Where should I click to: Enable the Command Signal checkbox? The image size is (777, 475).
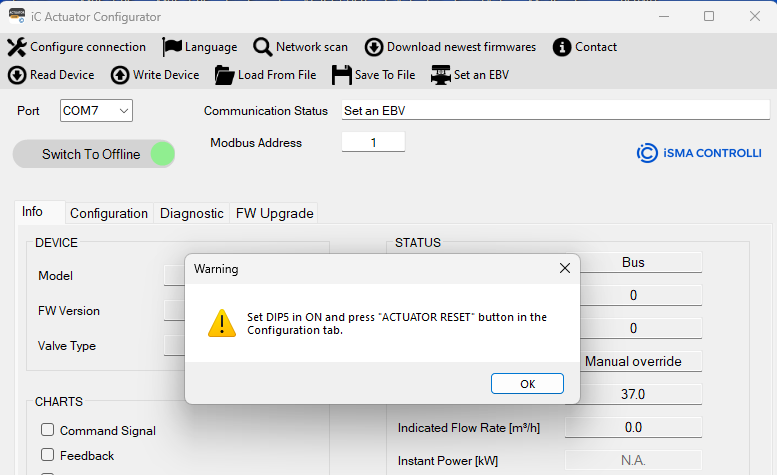pos(47,431)
